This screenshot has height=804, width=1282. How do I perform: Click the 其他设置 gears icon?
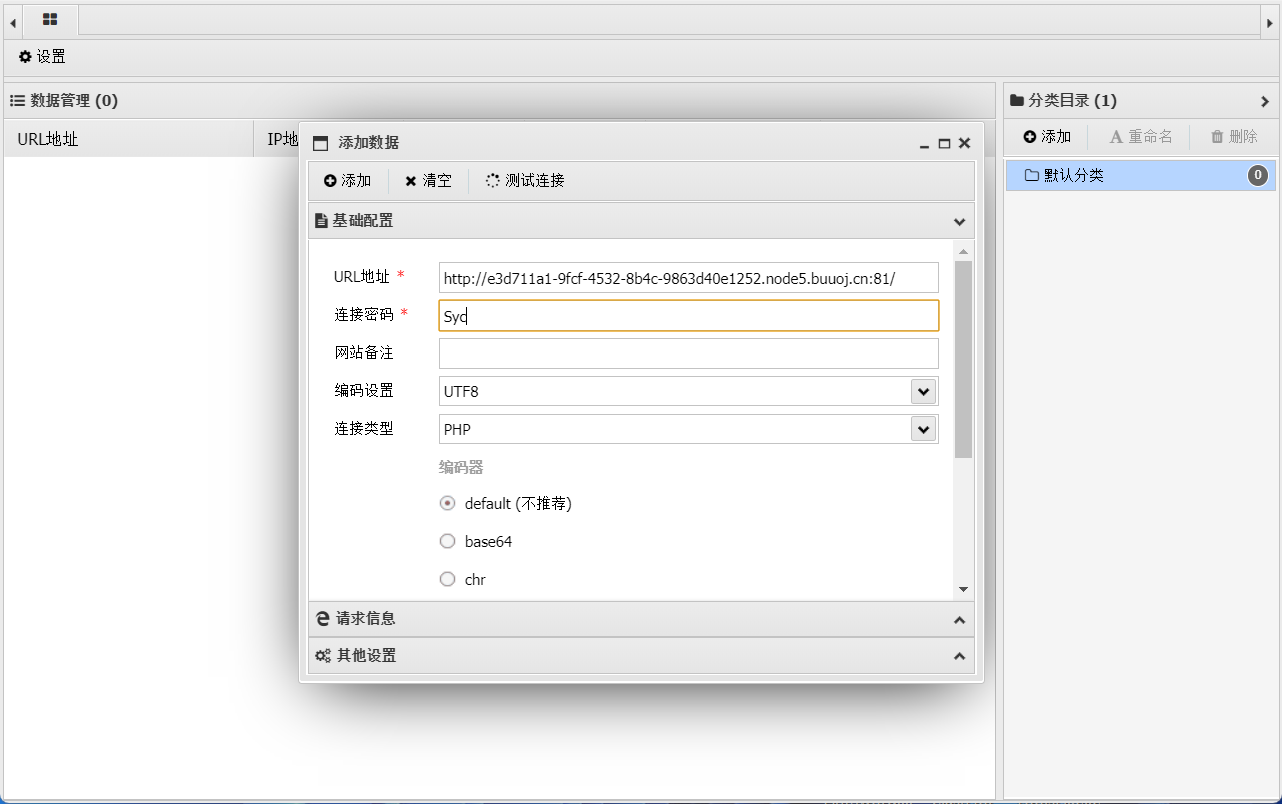coord(323,656)
